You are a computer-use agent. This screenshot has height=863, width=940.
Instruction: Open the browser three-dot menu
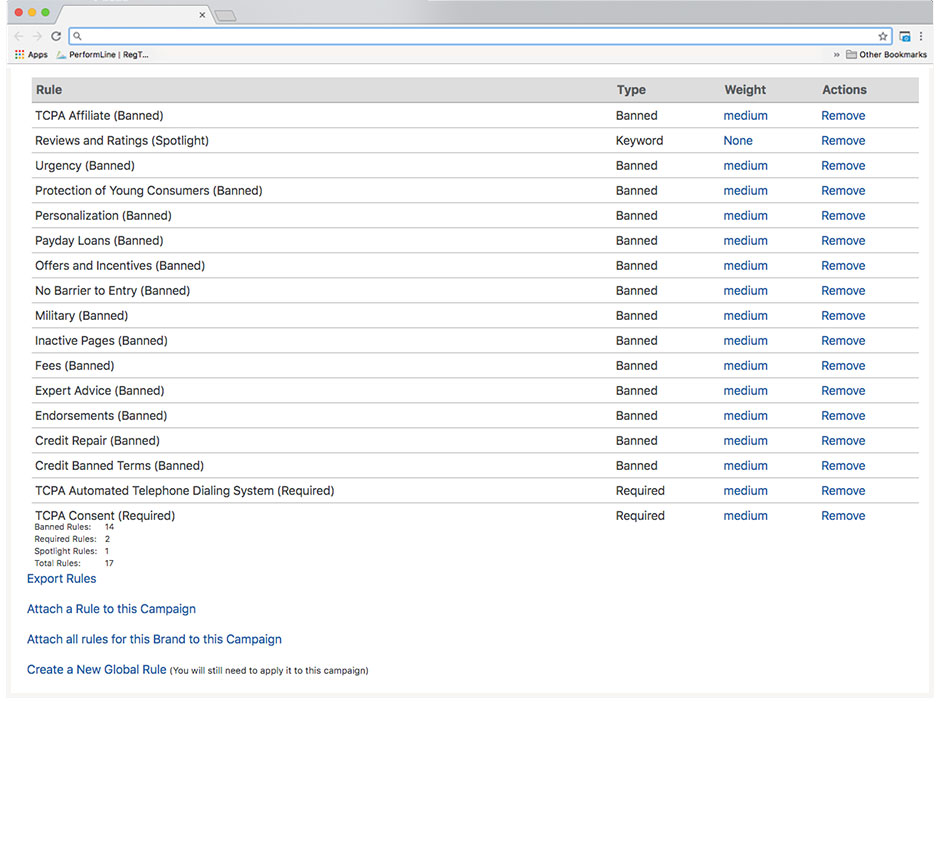click(x=921, y=36)
